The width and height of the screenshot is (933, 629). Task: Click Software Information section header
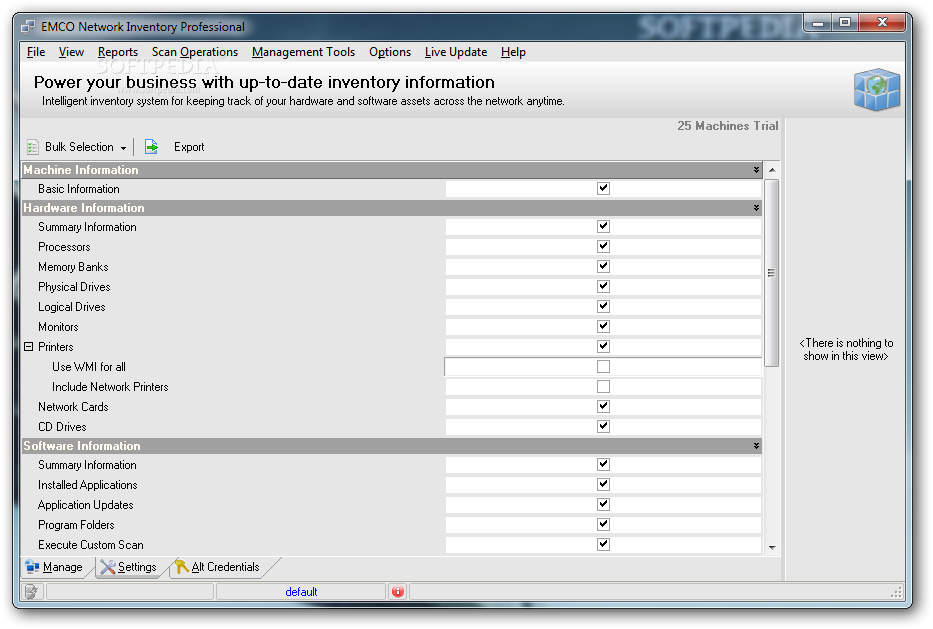(392, 446)
